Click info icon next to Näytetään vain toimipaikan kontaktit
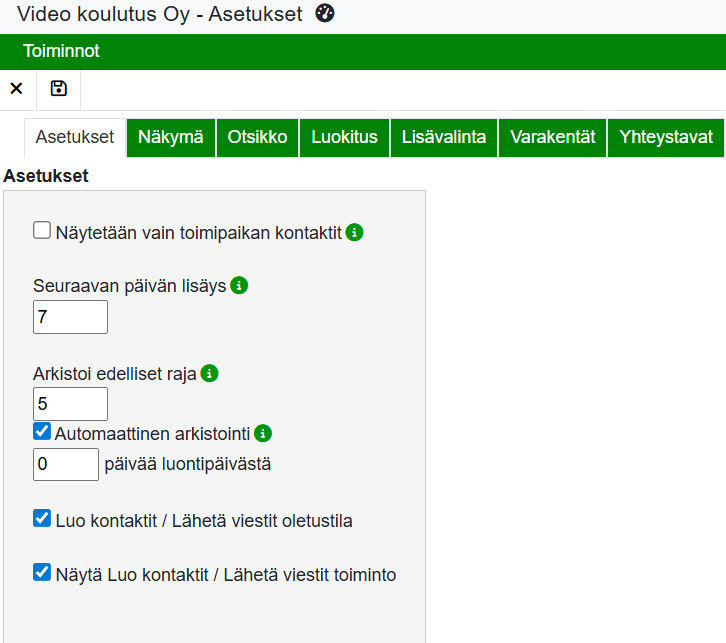The width and height of the screenshot is (726, 643). point(354,232)
